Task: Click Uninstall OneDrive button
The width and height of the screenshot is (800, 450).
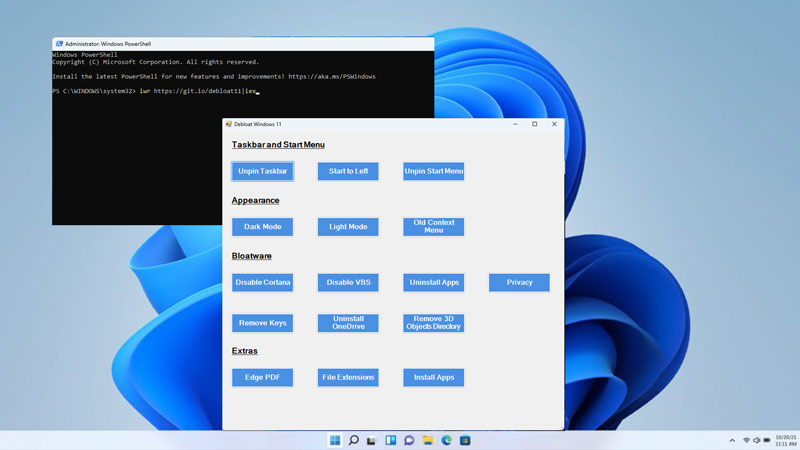Action: pyautogui.click(x=348, y=323)
